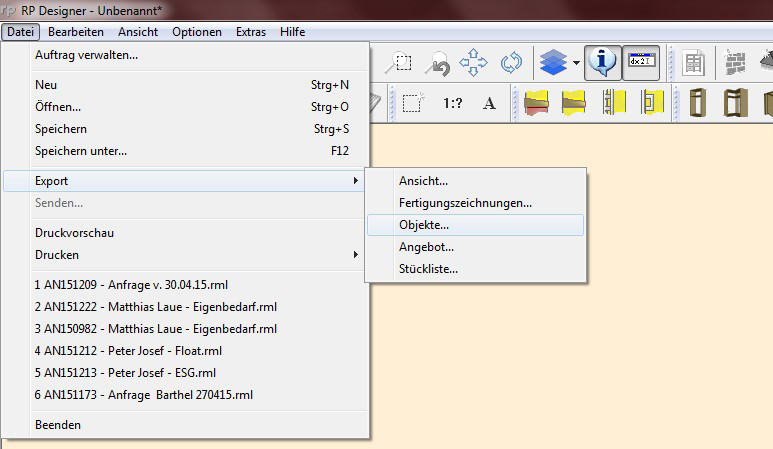Toggle the info speech bubble button
Image resolution: width=773 pixels, height=449 pixels.
click(602, 63)
